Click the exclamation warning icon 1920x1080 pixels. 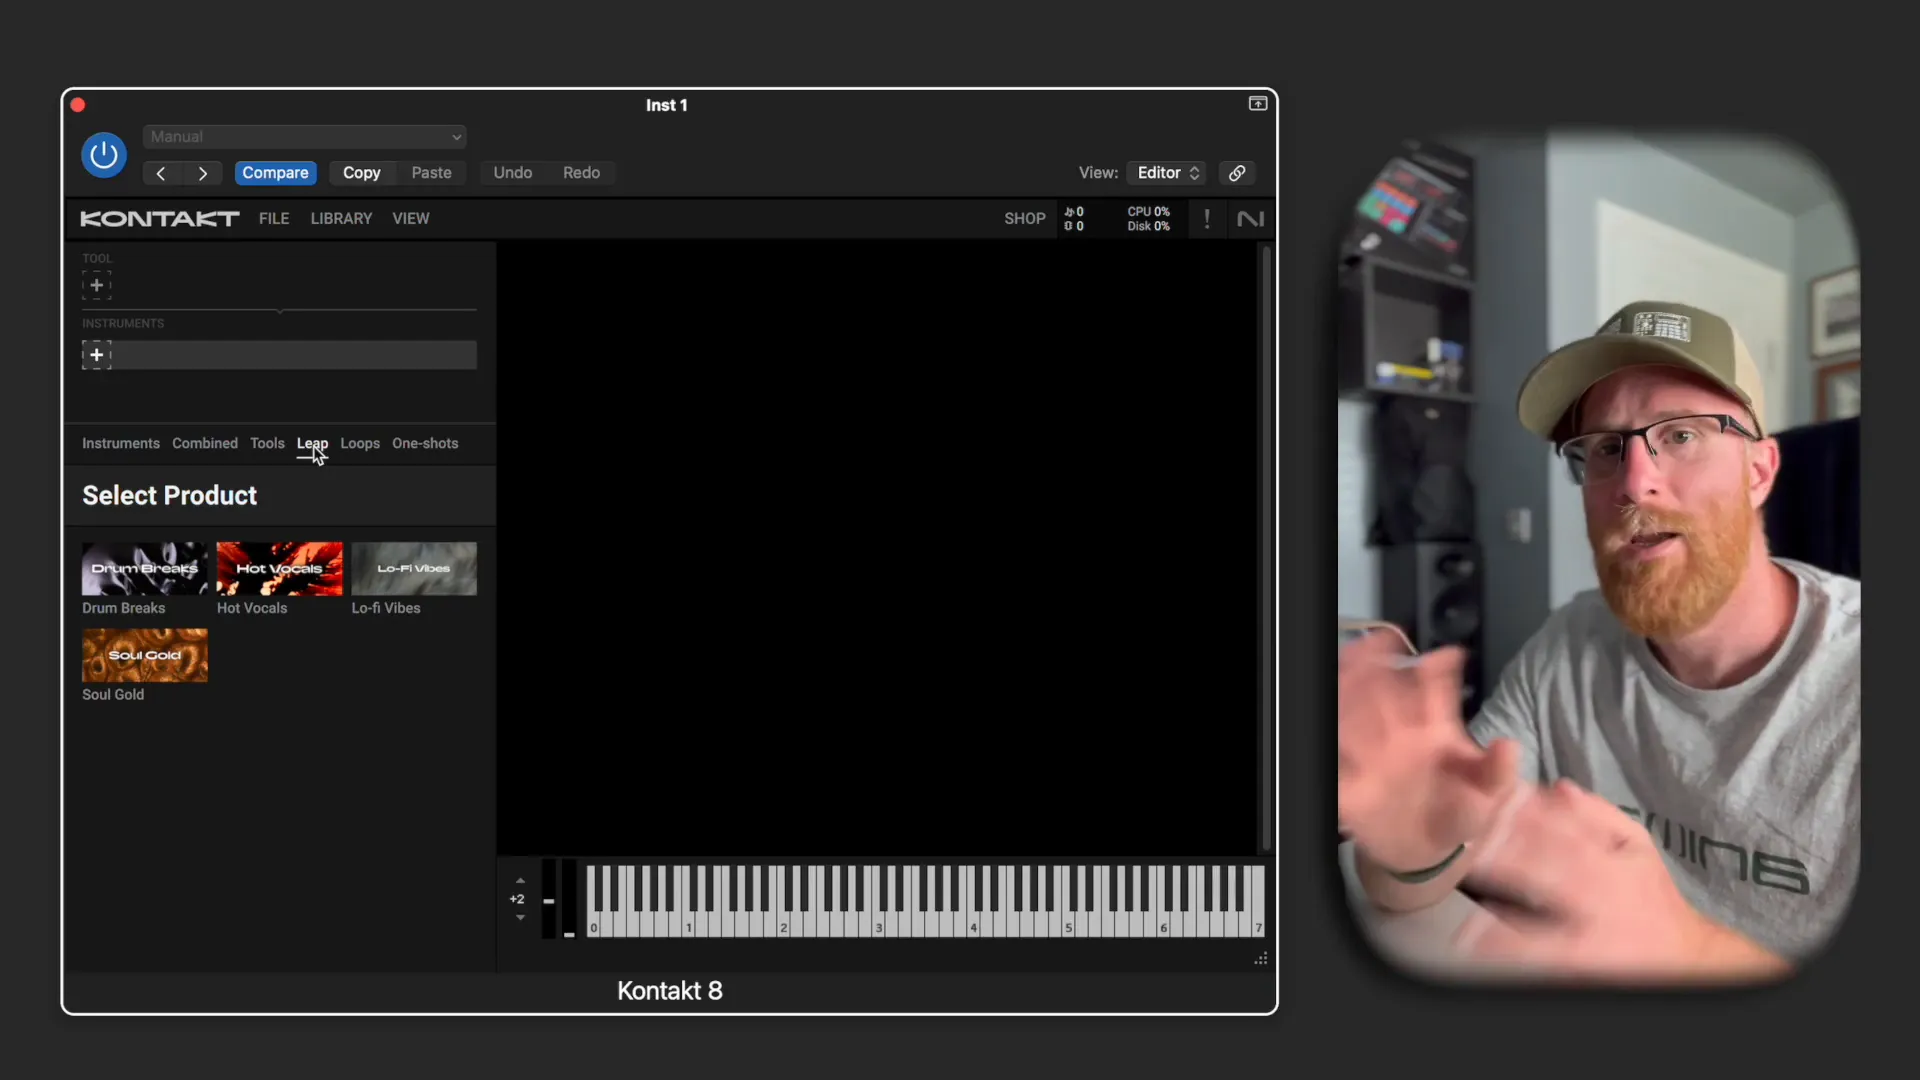(1207, 219)
